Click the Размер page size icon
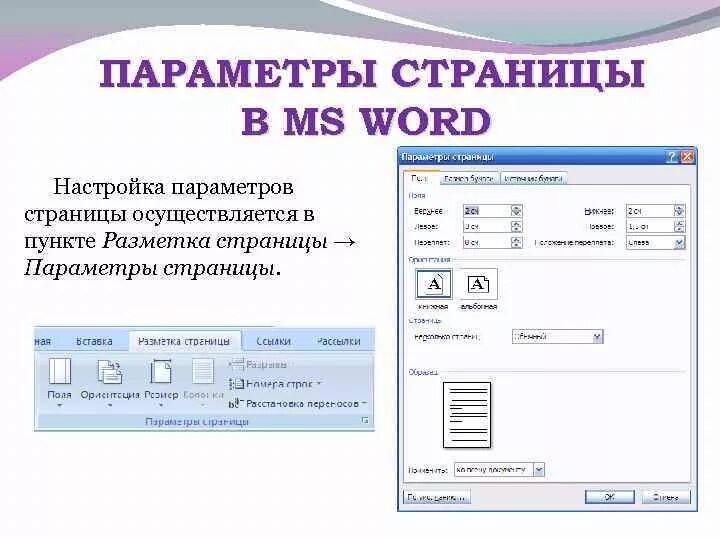Image resolution: width=720 pixels, height=540 pixels. coord(161,371)
